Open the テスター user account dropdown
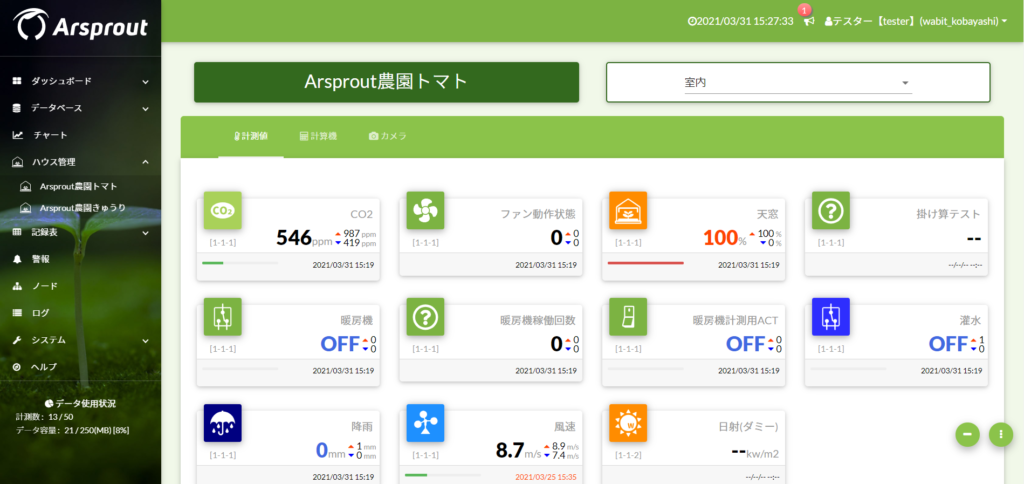Viewport: 1024px width, 484px height. [x=916, y=22]
